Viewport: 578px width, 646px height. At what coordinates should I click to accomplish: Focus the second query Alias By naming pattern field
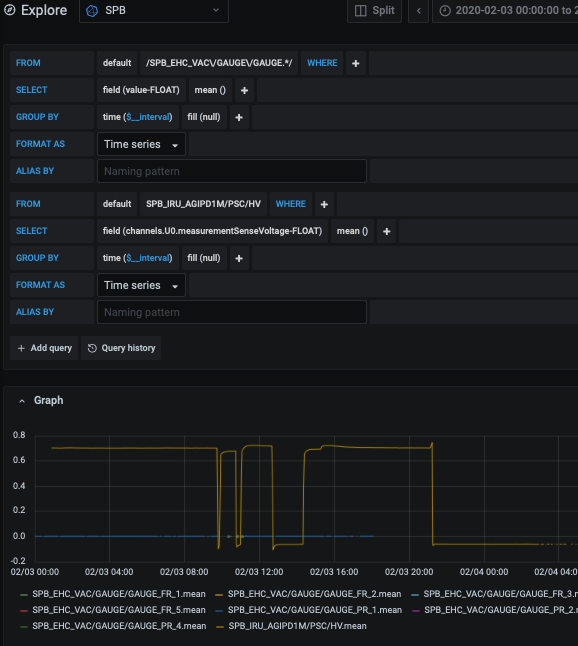point(232,312)
